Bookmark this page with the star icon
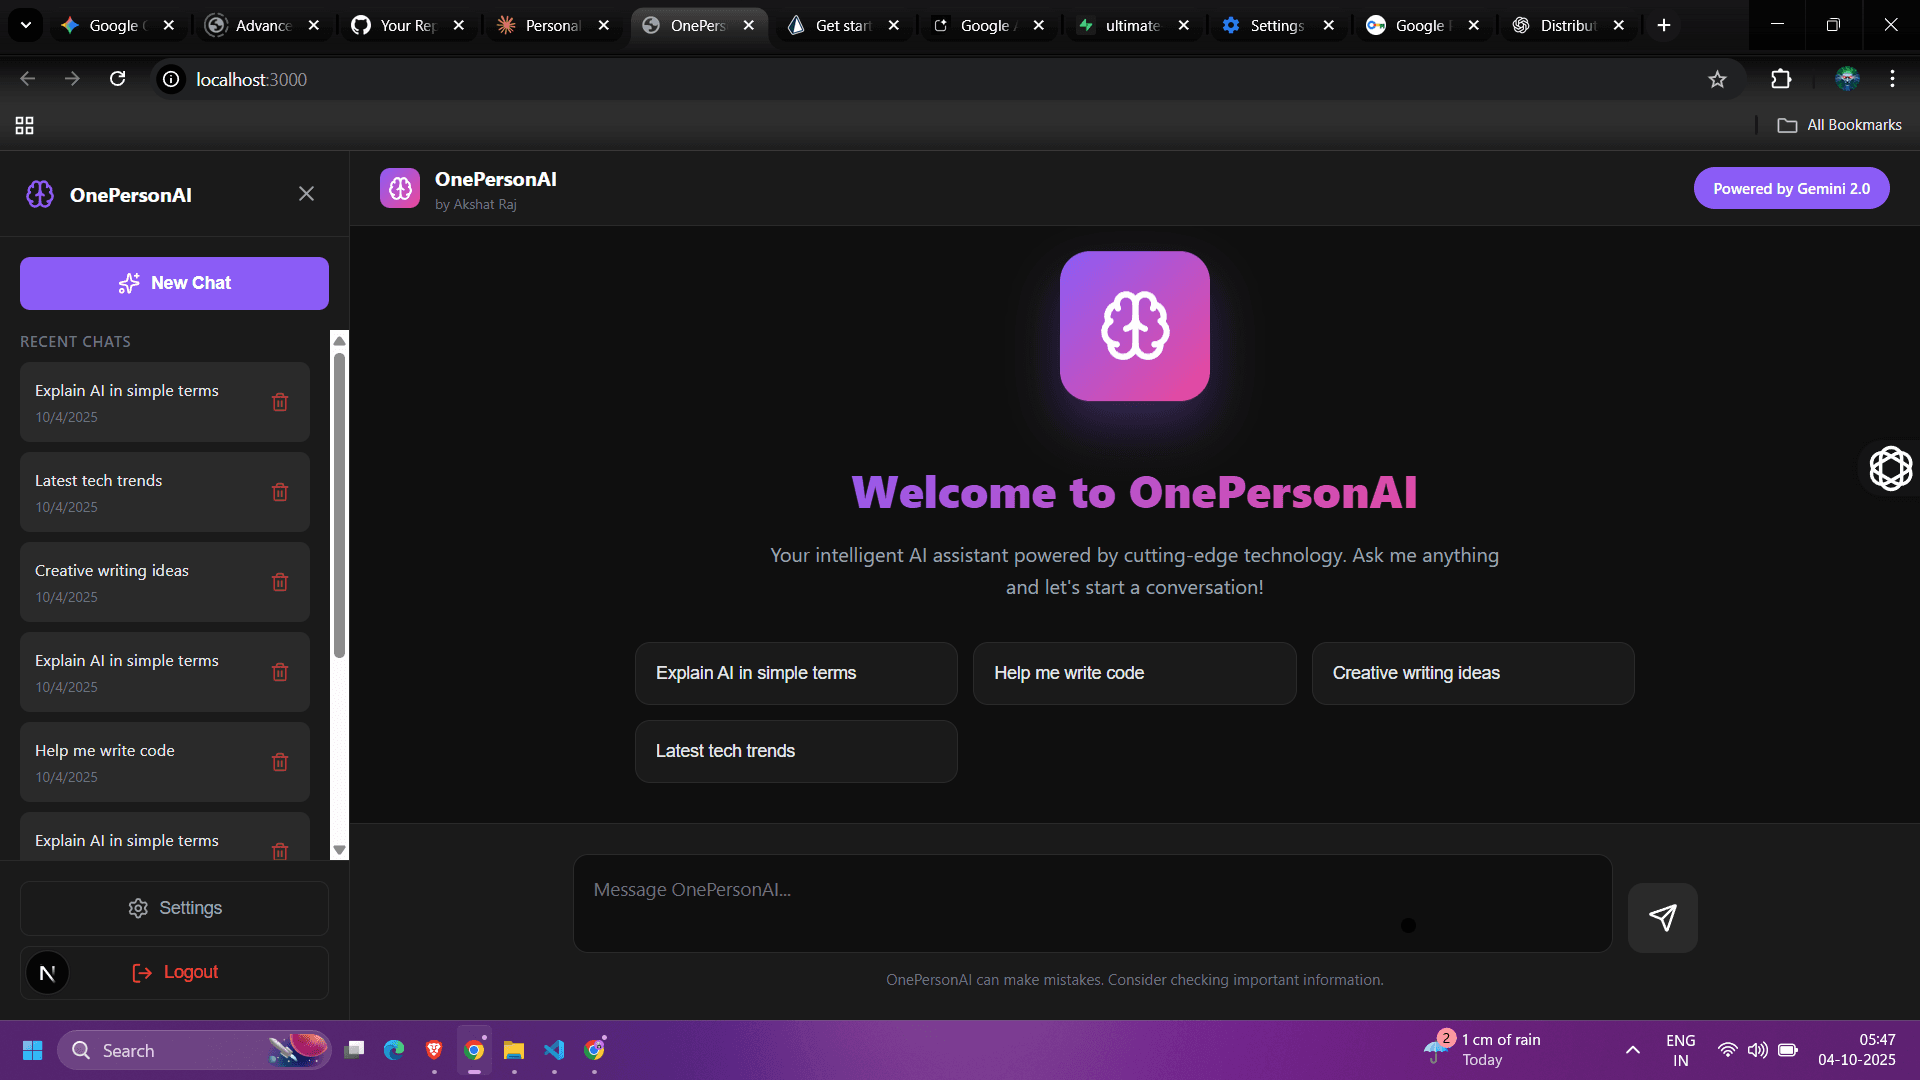The image size is (1920, 1080). coord(1717,79)
